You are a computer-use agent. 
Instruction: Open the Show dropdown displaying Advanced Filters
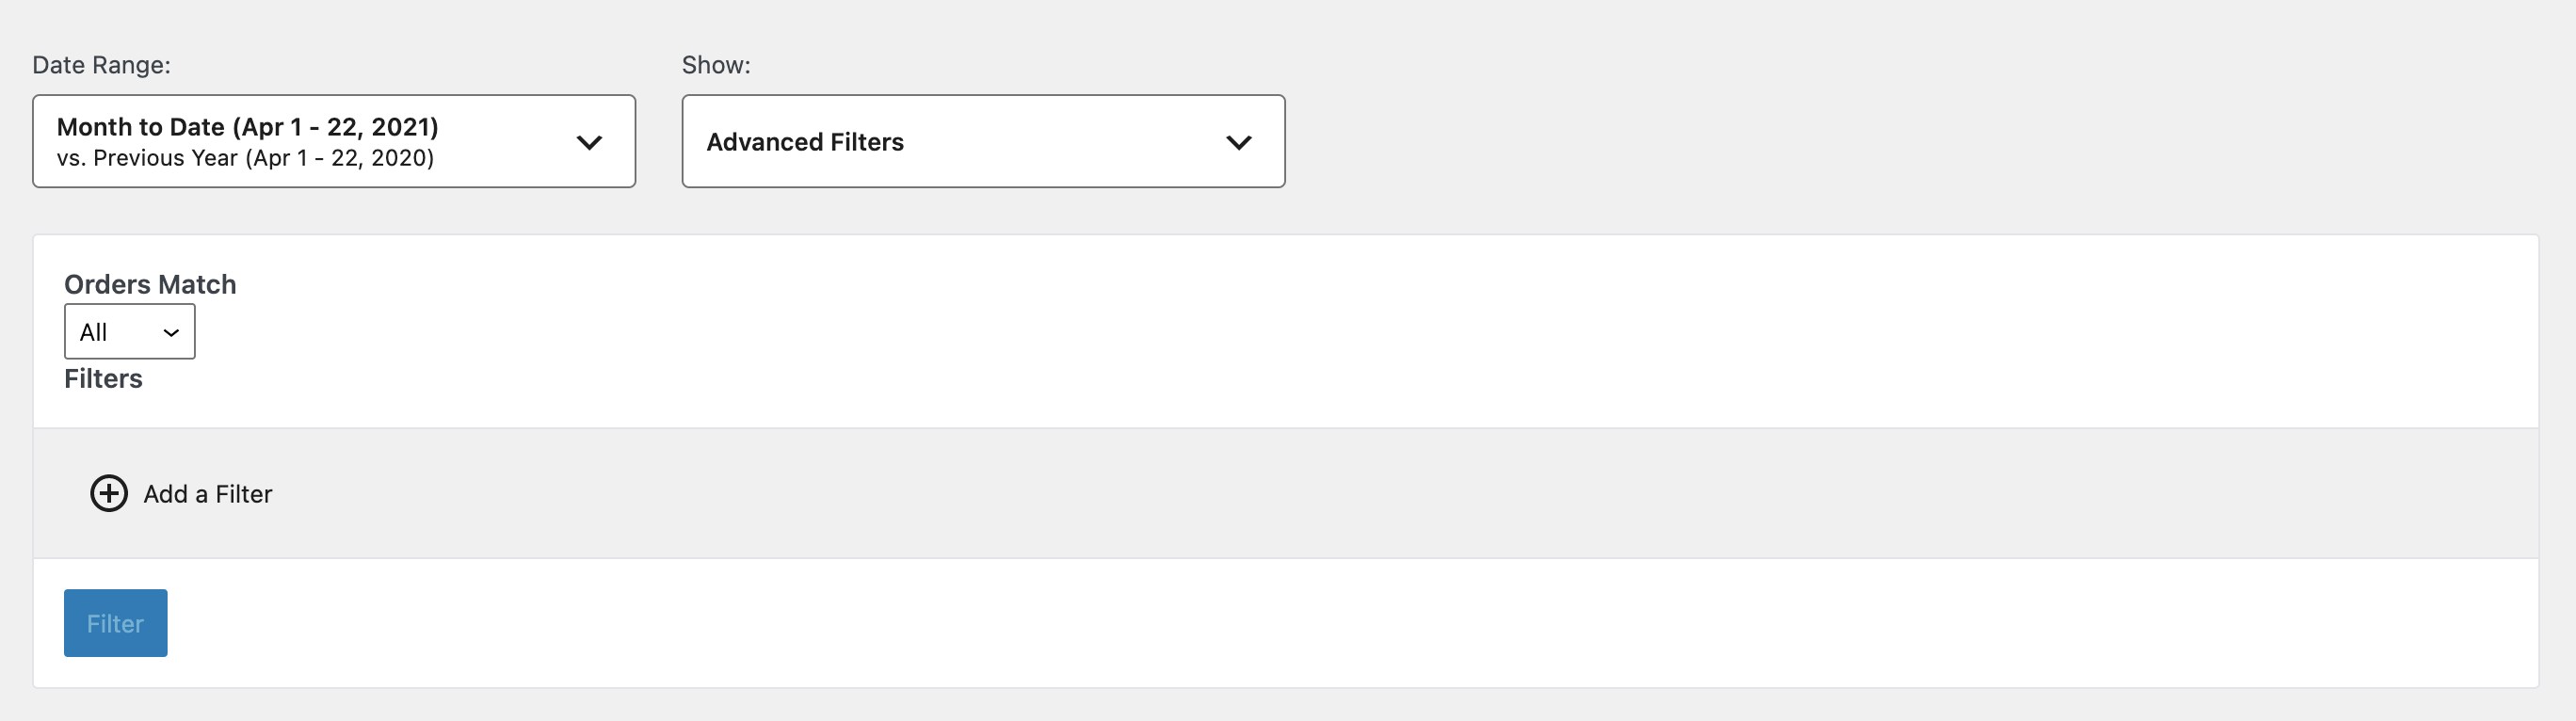(983, 141)
